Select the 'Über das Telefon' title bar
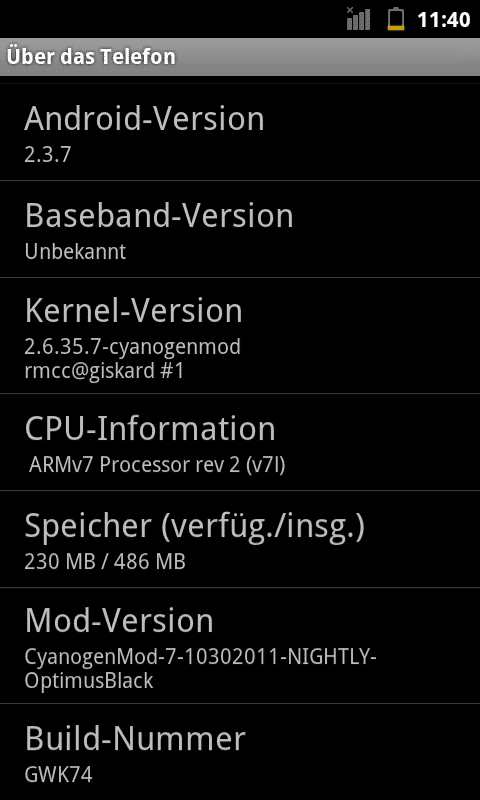 [240, 57]
